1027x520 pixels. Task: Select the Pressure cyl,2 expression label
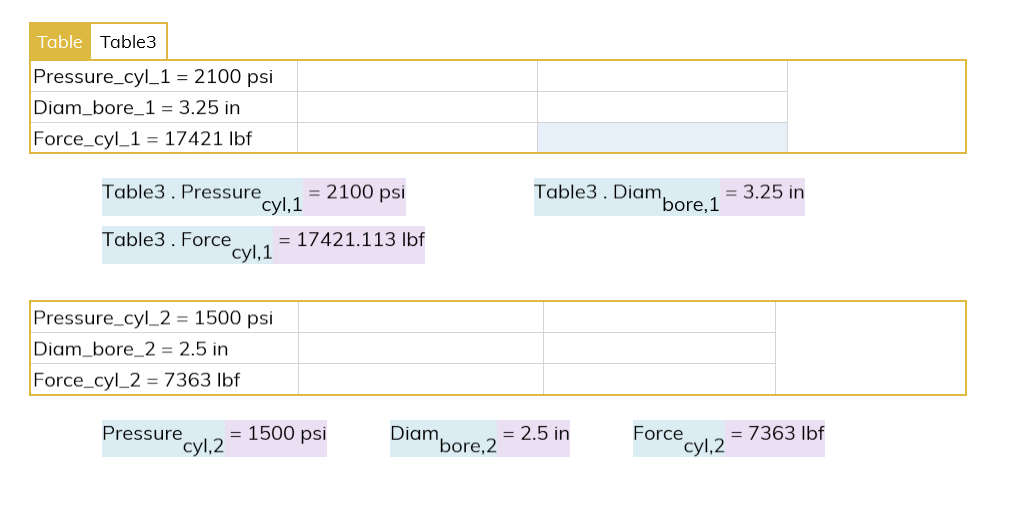pyautogui.click(x=164, y=438)
